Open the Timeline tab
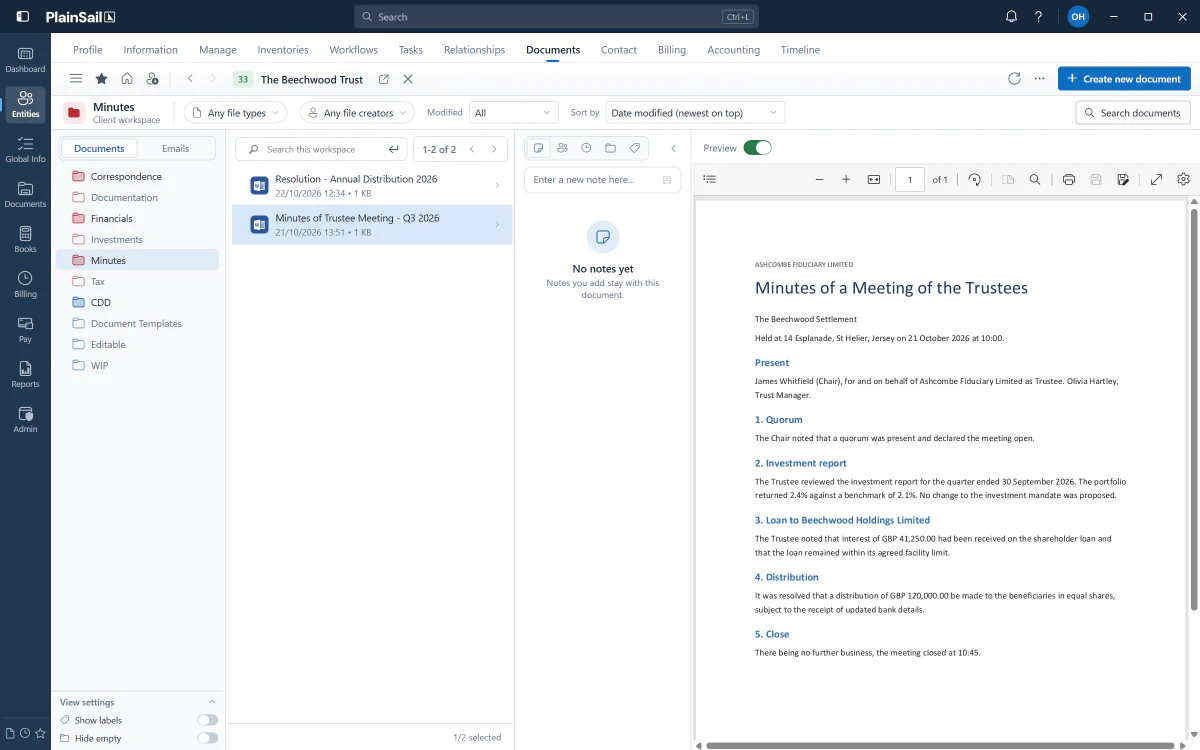1200x750 pixels. tap(800, 50)
